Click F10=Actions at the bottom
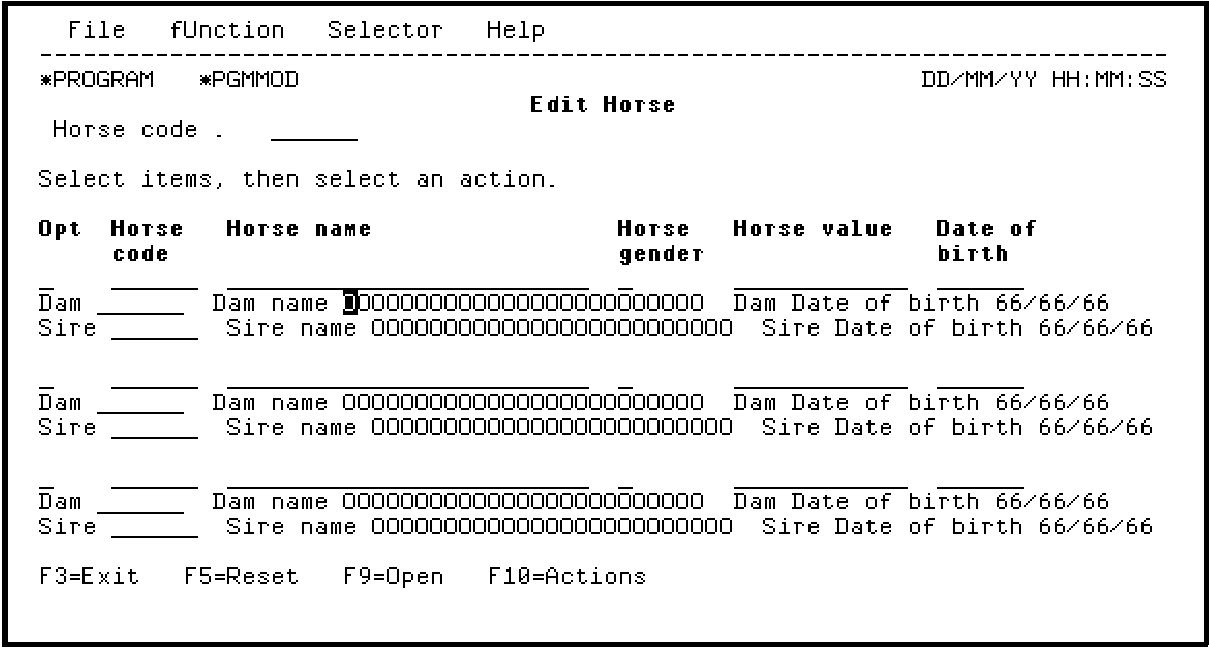The width and height of the screenshot is (1209, 650). click(567, 577)
